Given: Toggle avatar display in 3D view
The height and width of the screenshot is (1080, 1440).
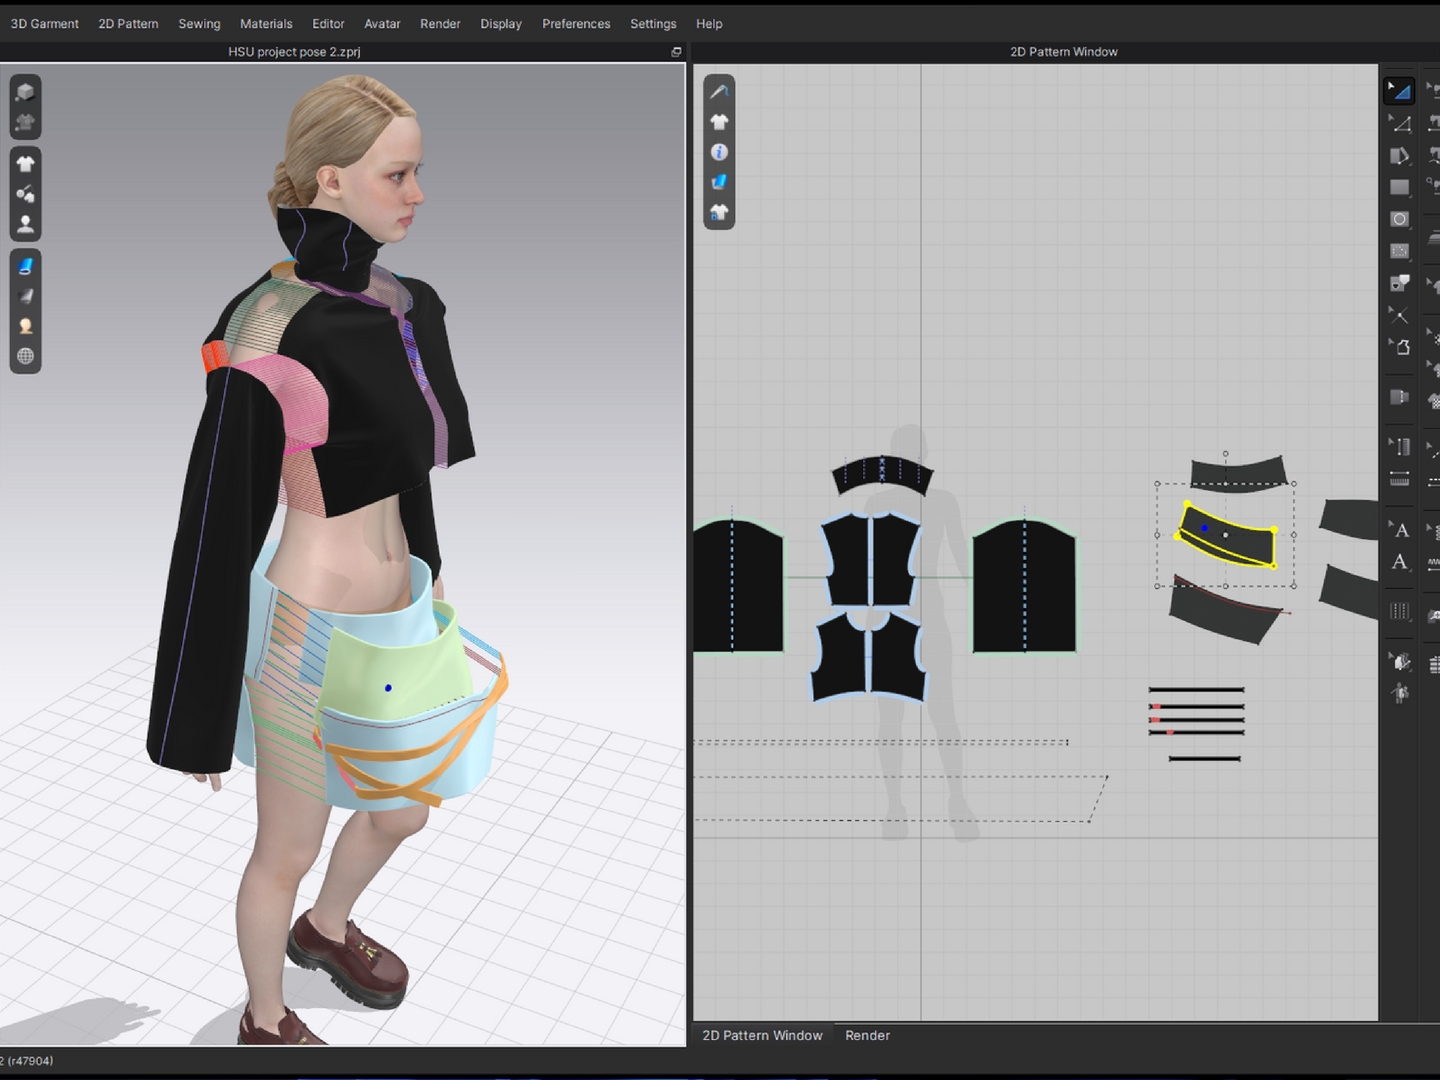Looking at the screenshot, I should [25, 224].
